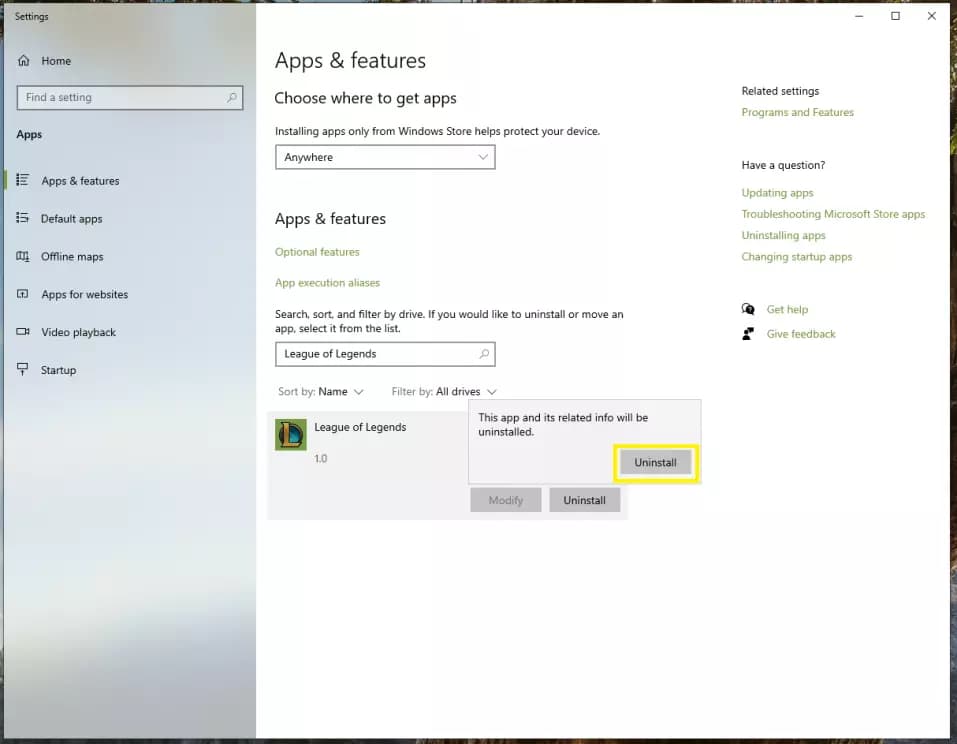Close the Settings window
The height and width of the screenshot is (744, 957).
click(931, 16)
